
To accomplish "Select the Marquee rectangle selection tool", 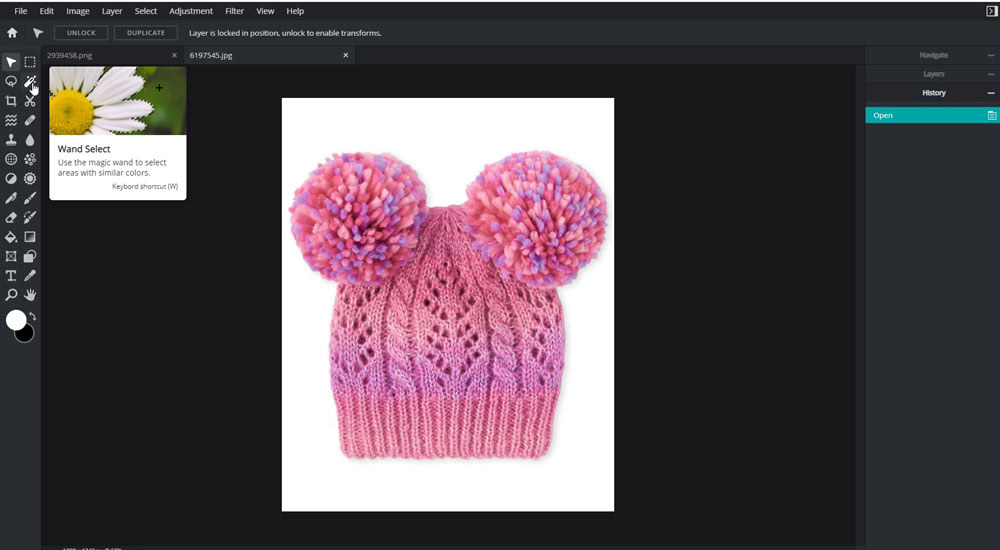I will tap(30, 62).
